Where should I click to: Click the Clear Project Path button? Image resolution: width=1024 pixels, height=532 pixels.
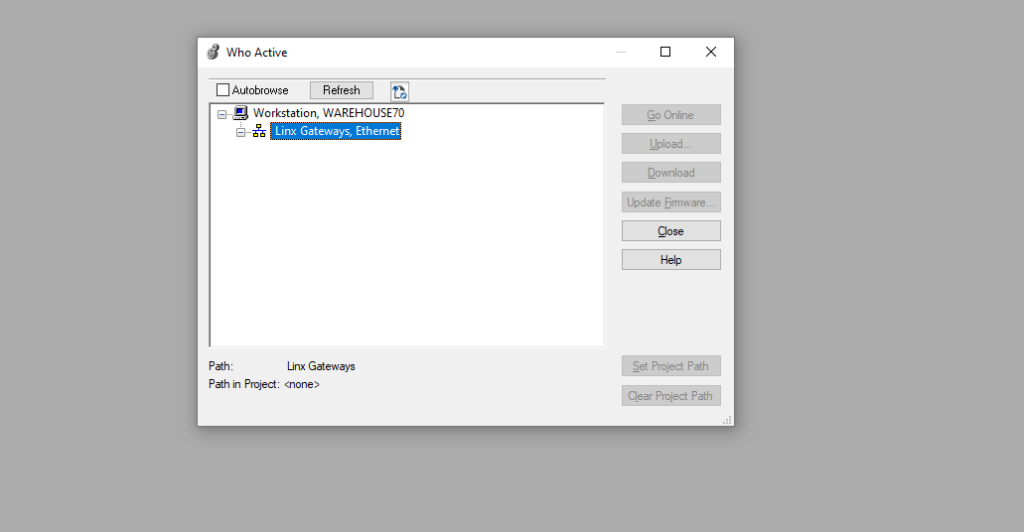click(670, 396)
